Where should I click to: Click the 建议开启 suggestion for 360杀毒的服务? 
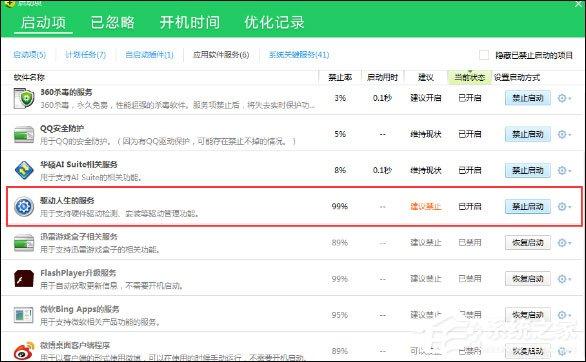tap(426, 98)
